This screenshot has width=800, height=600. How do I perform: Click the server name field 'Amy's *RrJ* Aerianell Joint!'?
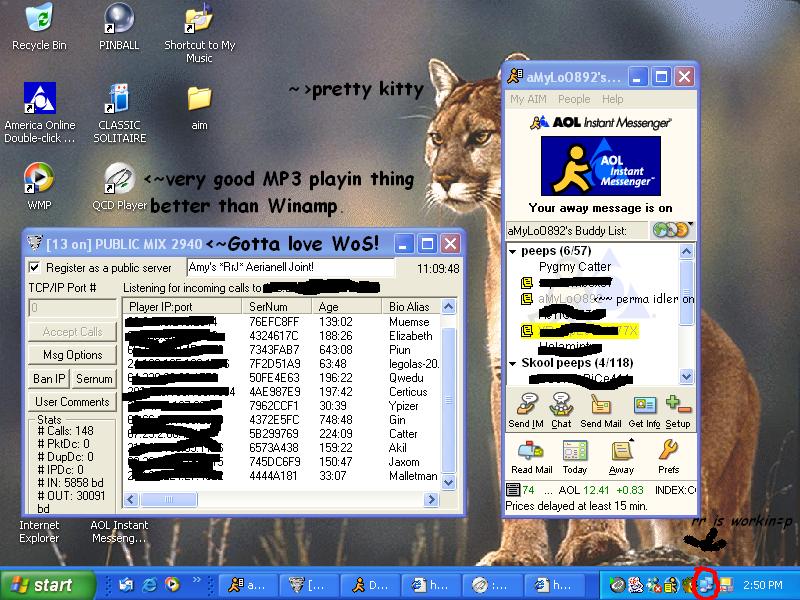[x=291, y=267]
